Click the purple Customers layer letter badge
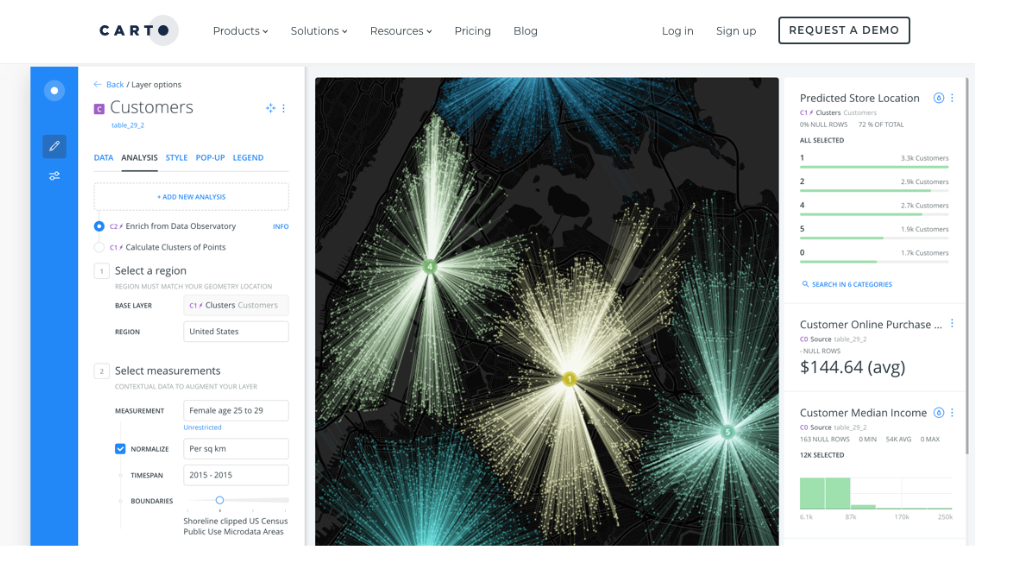Viewport: 1009px width, 580px height. click(99, 109)
